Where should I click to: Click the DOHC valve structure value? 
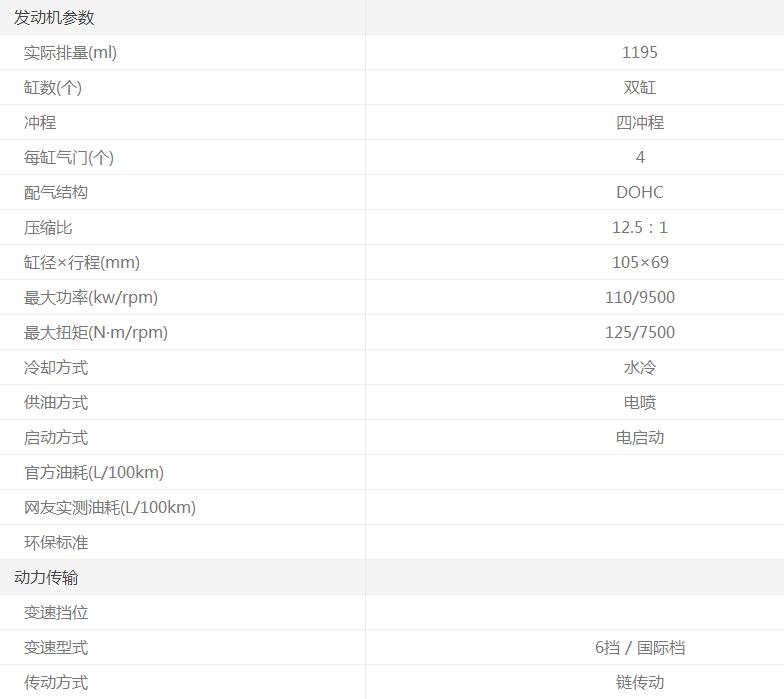click(x=639, y=193)
